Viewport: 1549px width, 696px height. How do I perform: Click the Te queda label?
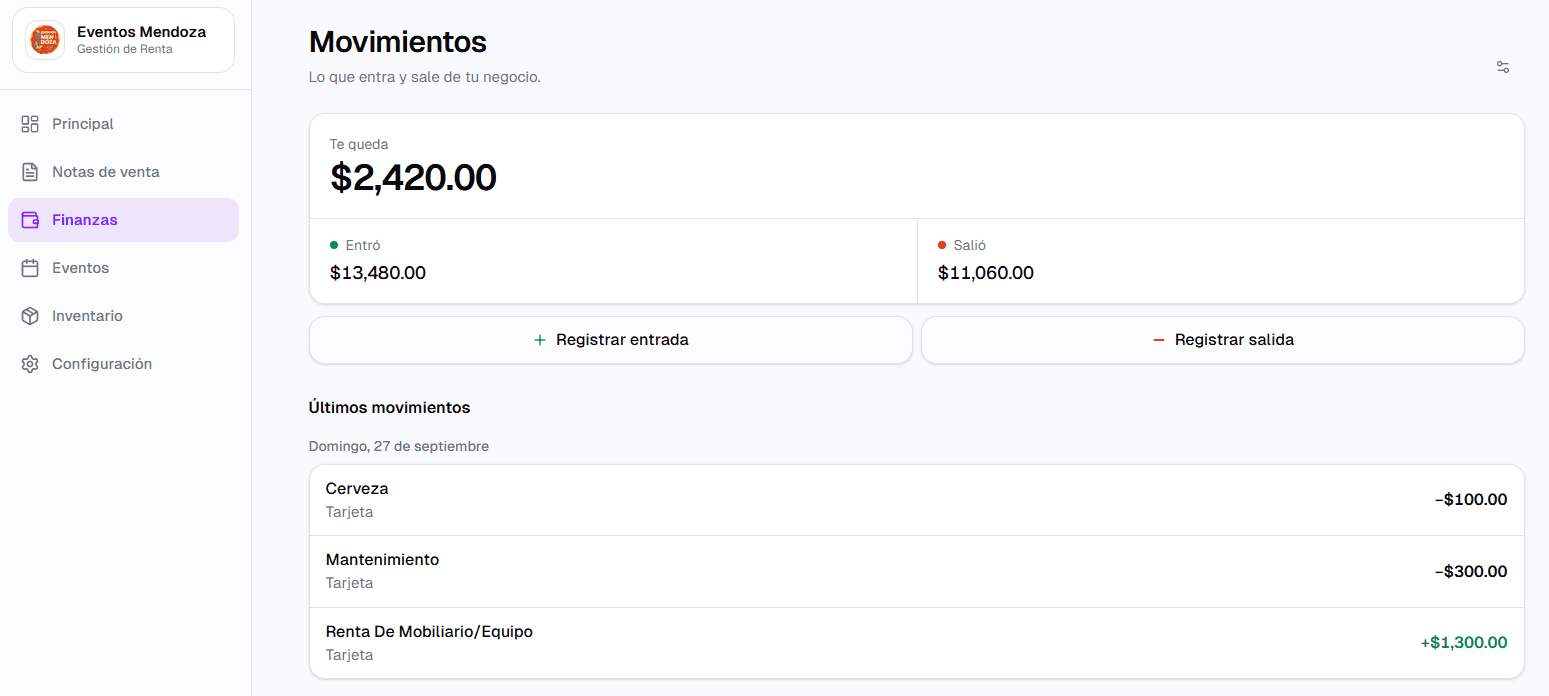(359, 144)
